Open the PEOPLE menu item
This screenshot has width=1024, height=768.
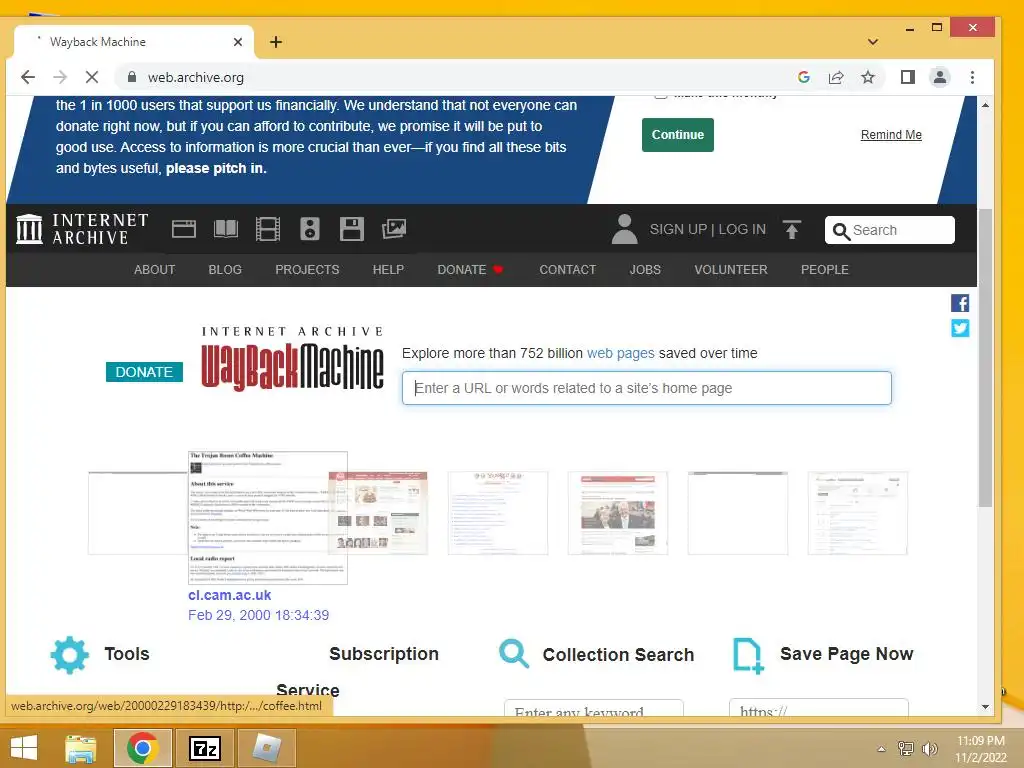[825, 270]
